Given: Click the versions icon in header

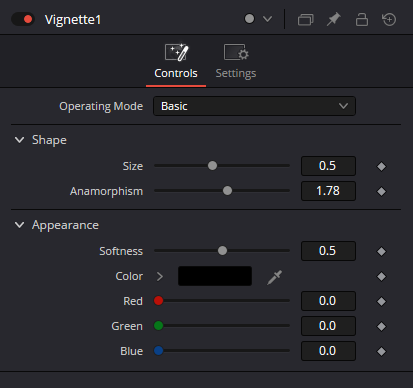Looking at the screenshot, I should pos(305,19).
